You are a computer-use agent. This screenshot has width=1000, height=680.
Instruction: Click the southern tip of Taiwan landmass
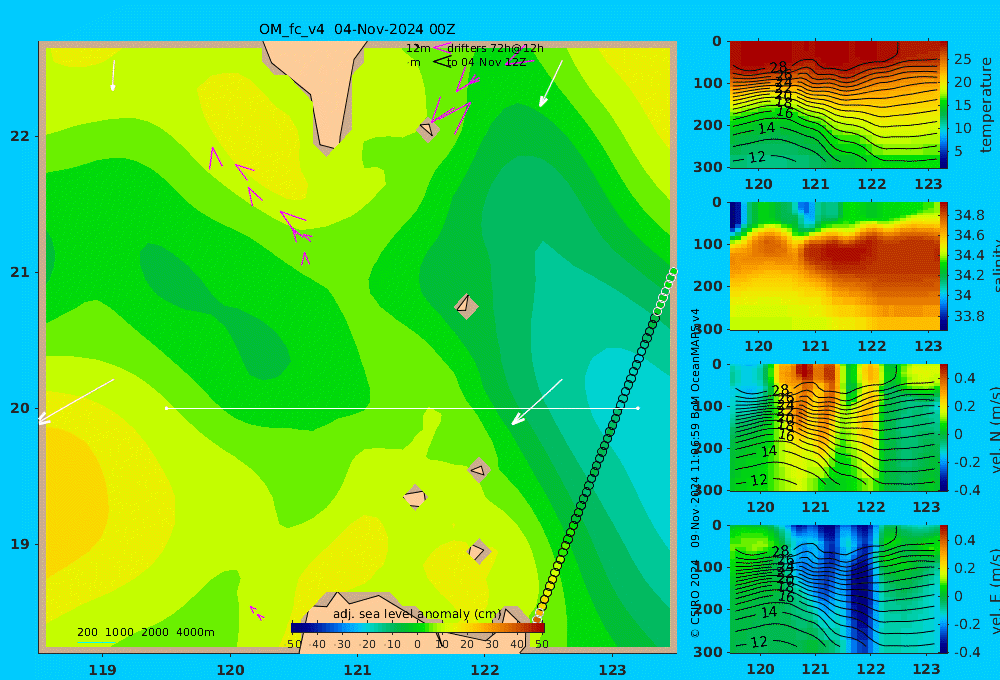(x=327, y=148)
